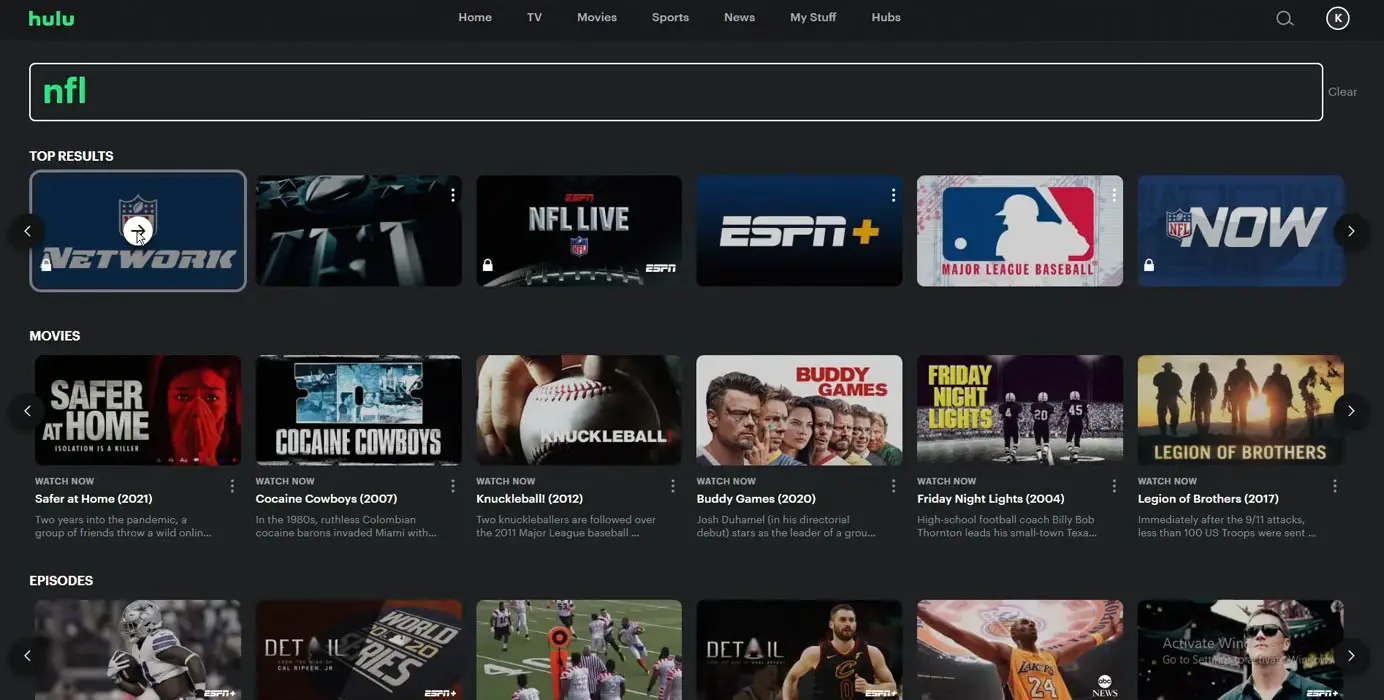The width and height of the screenshot is (1384, 700).
Task: Open the News navigation item
Action: coord(739,18)
